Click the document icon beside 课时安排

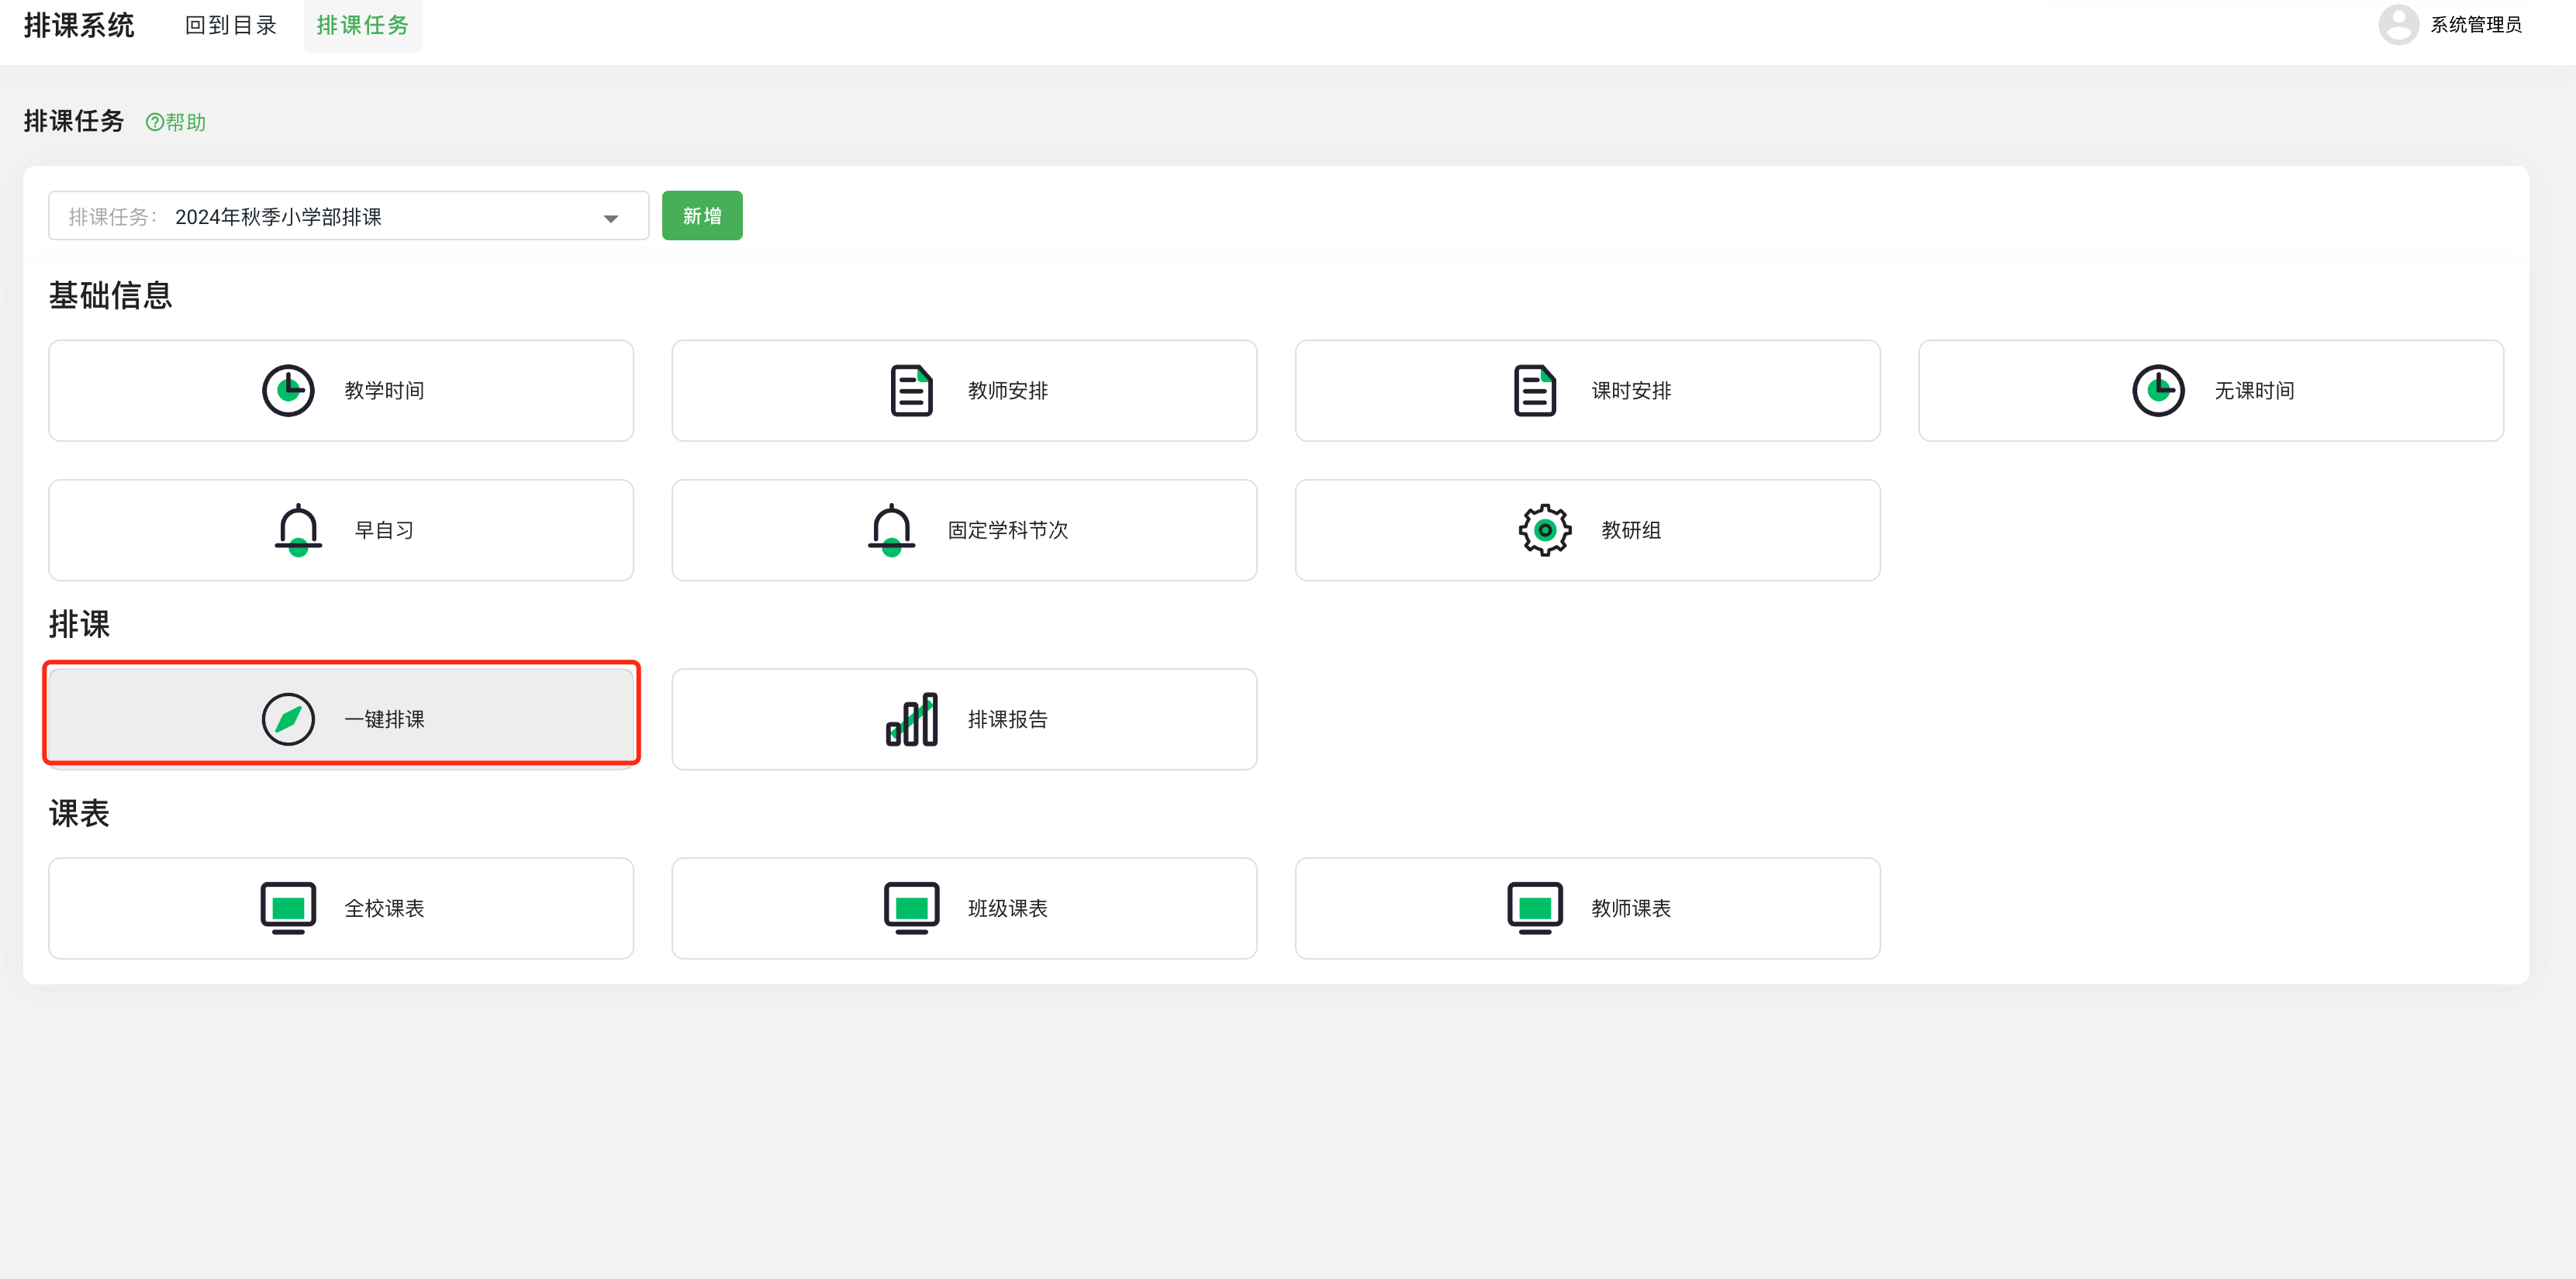pos(1534,390)
